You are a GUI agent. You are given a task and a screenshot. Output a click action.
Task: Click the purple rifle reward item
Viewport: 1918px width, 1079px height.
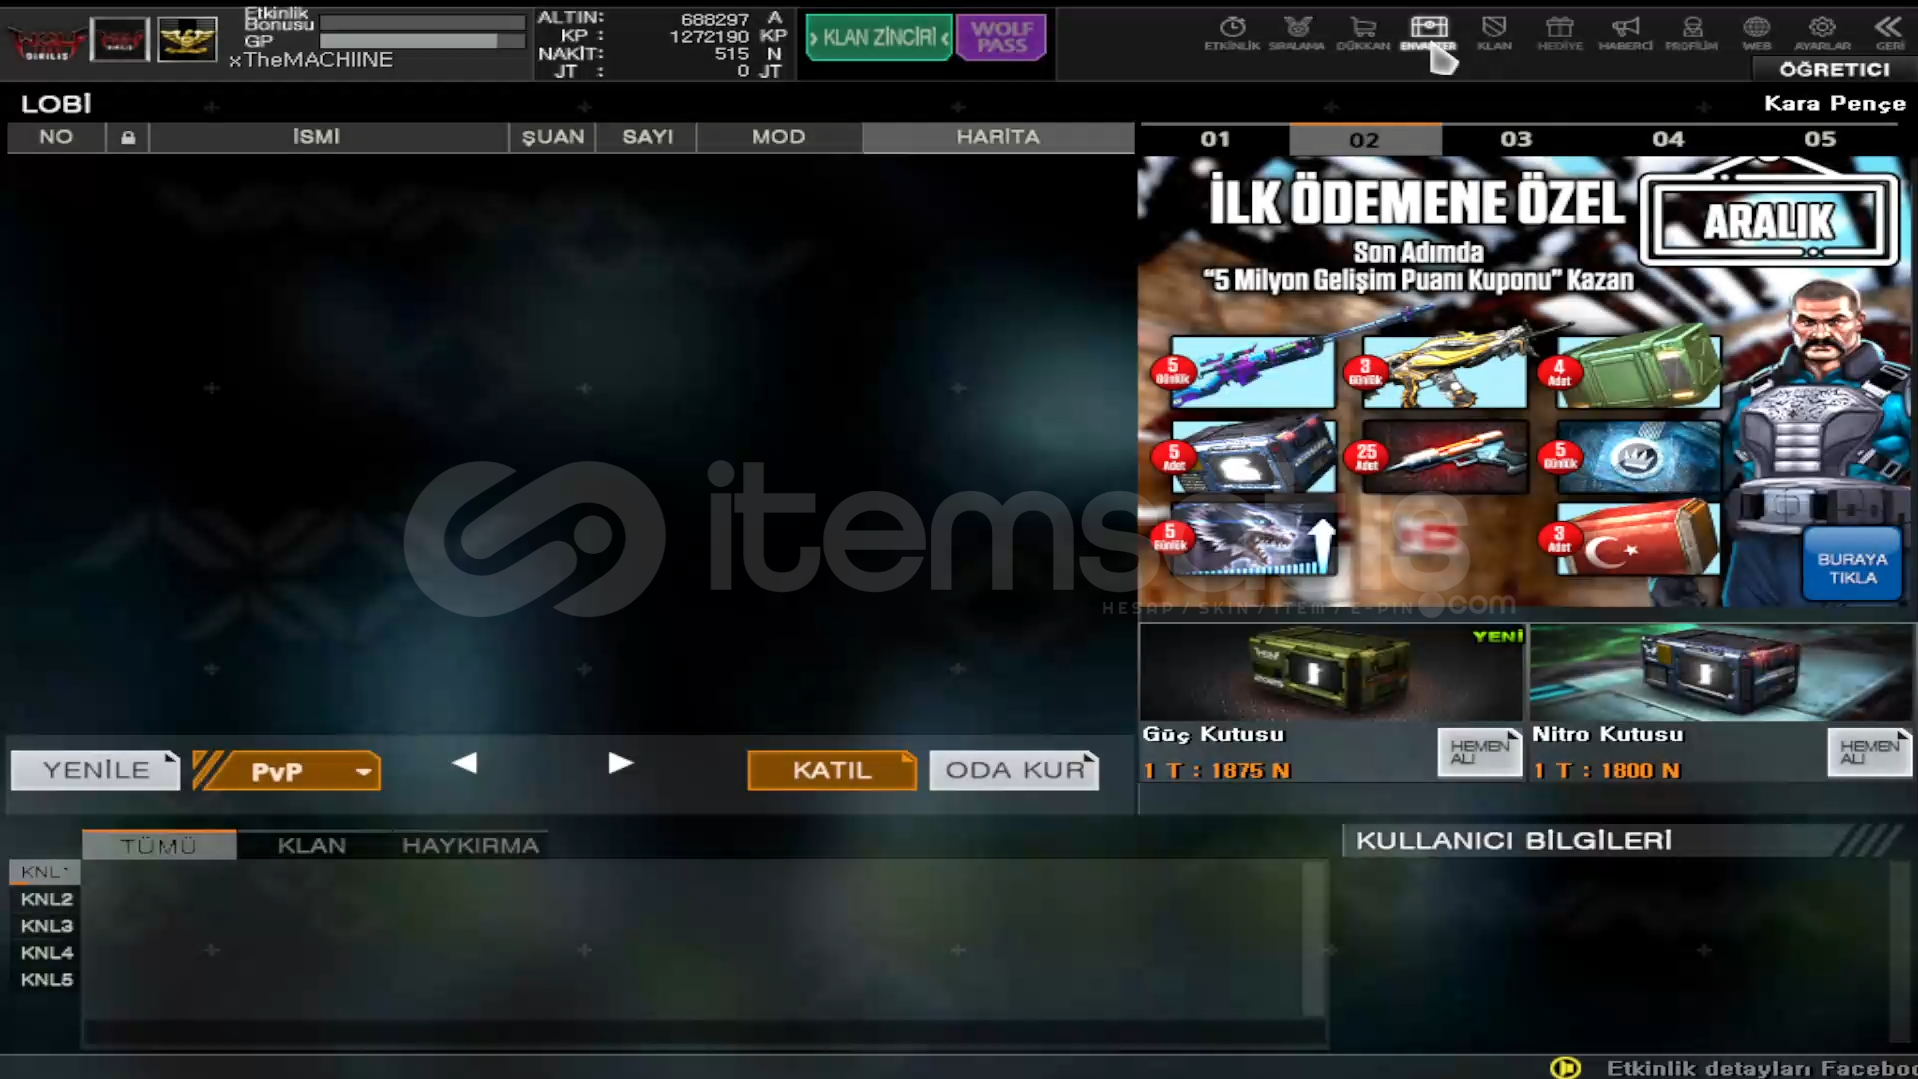pos(1252,371)
